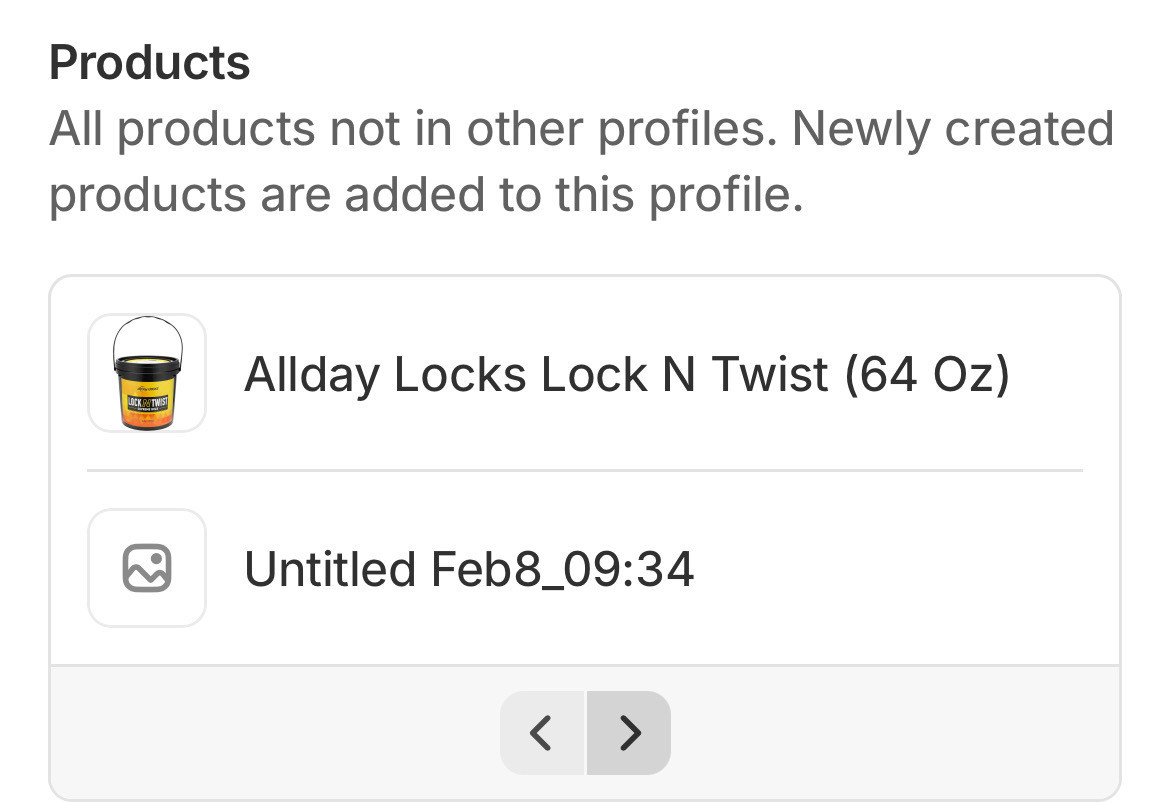
Task: Click the 'Feb8_09:34' part of the untitled name
Action: click(562, 569)
